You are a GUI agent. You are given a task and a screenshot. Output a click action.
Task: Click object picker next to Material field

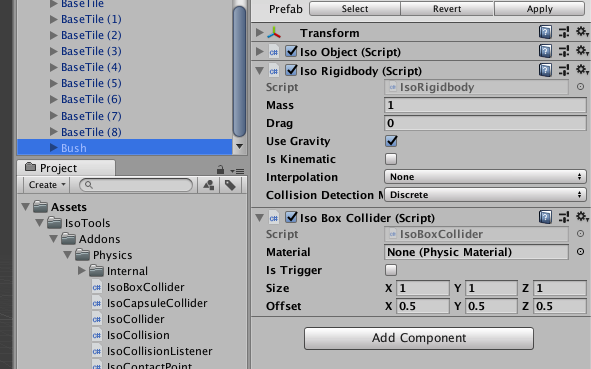point(580,251)
